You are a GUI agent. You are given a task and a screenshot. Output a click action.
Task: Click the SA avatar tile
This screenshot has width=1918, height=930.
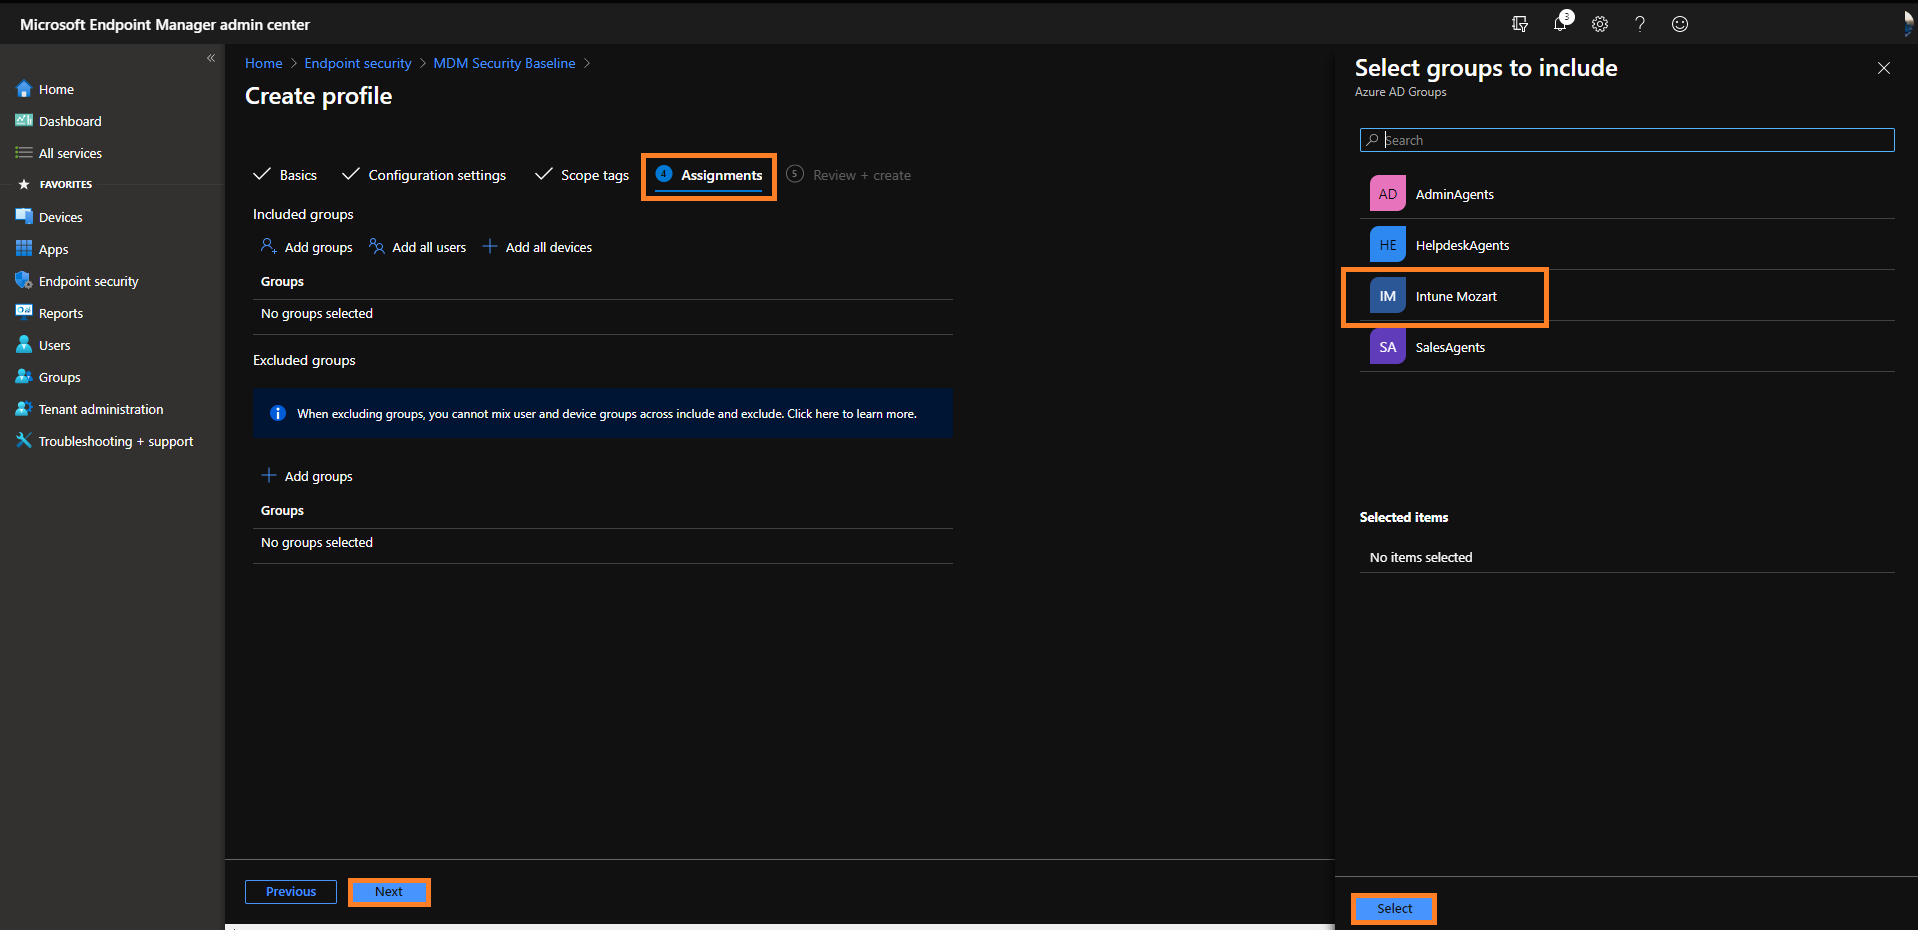click(1388, 347)
